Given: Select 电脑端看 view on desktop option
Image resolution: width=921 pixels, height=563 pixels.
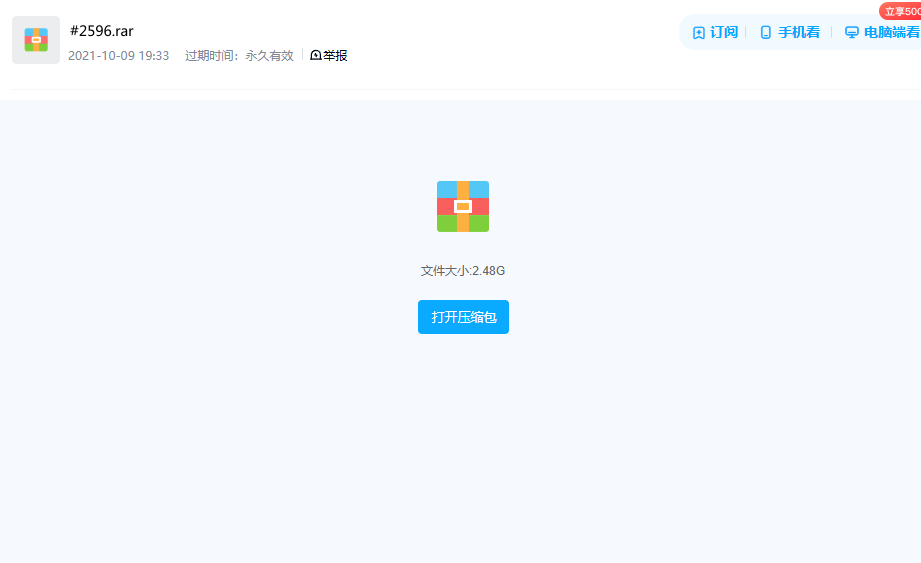Looking at the screenshot, I should [x=882, y=32].
